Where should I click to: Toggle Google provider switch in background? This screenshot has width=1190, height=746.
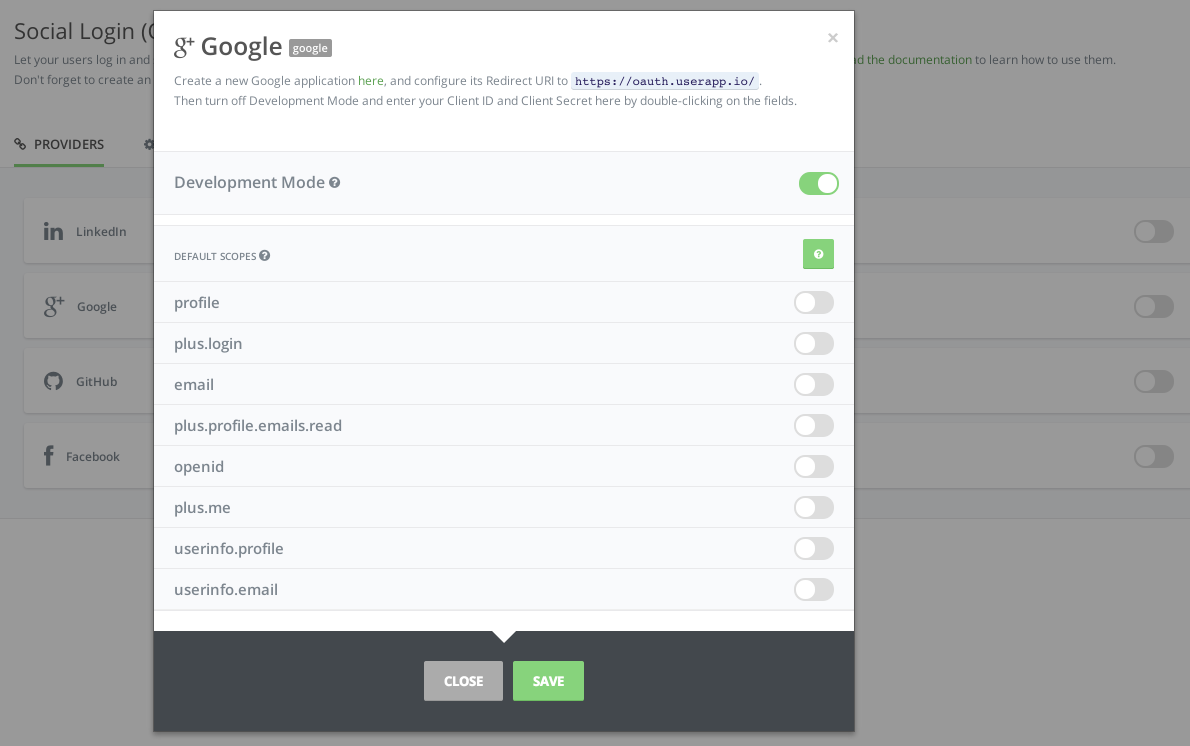click(1154, 307)
